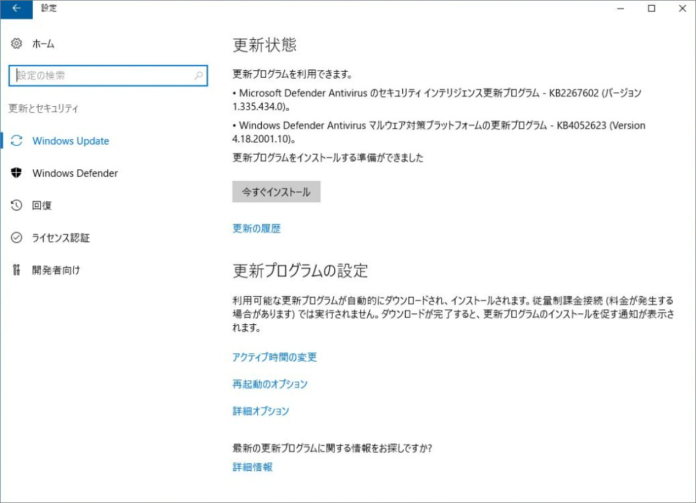Select the 開発者向け text label in sidebar

[x=55, y=269]
